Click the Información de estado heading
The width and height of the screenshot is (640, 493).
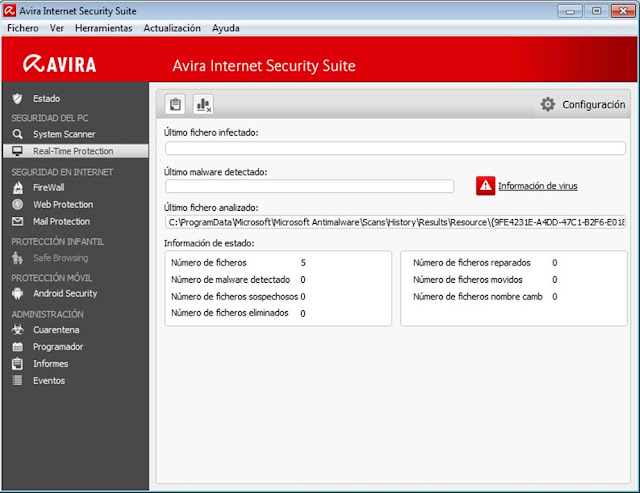tap(209, 243)
